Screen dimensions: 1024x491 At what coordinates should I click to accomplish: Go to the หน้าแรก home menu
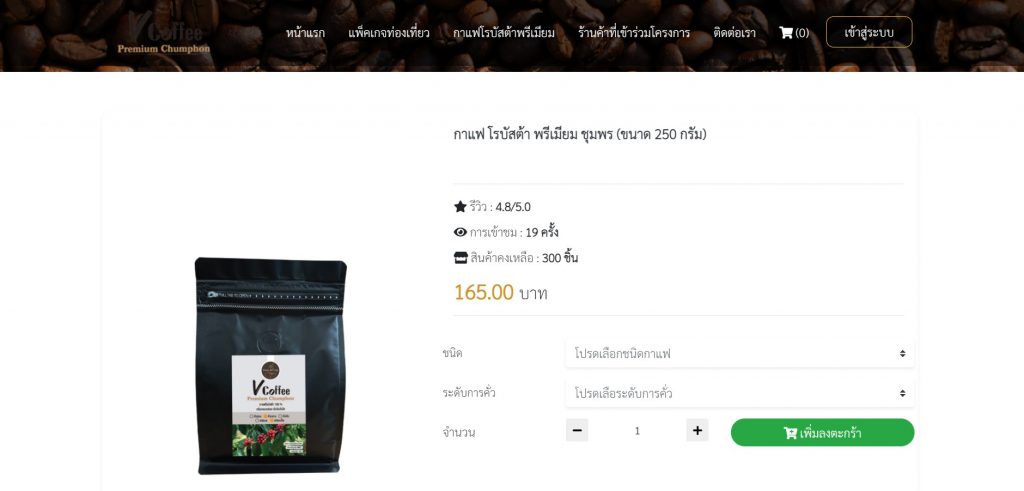[305, 33]
